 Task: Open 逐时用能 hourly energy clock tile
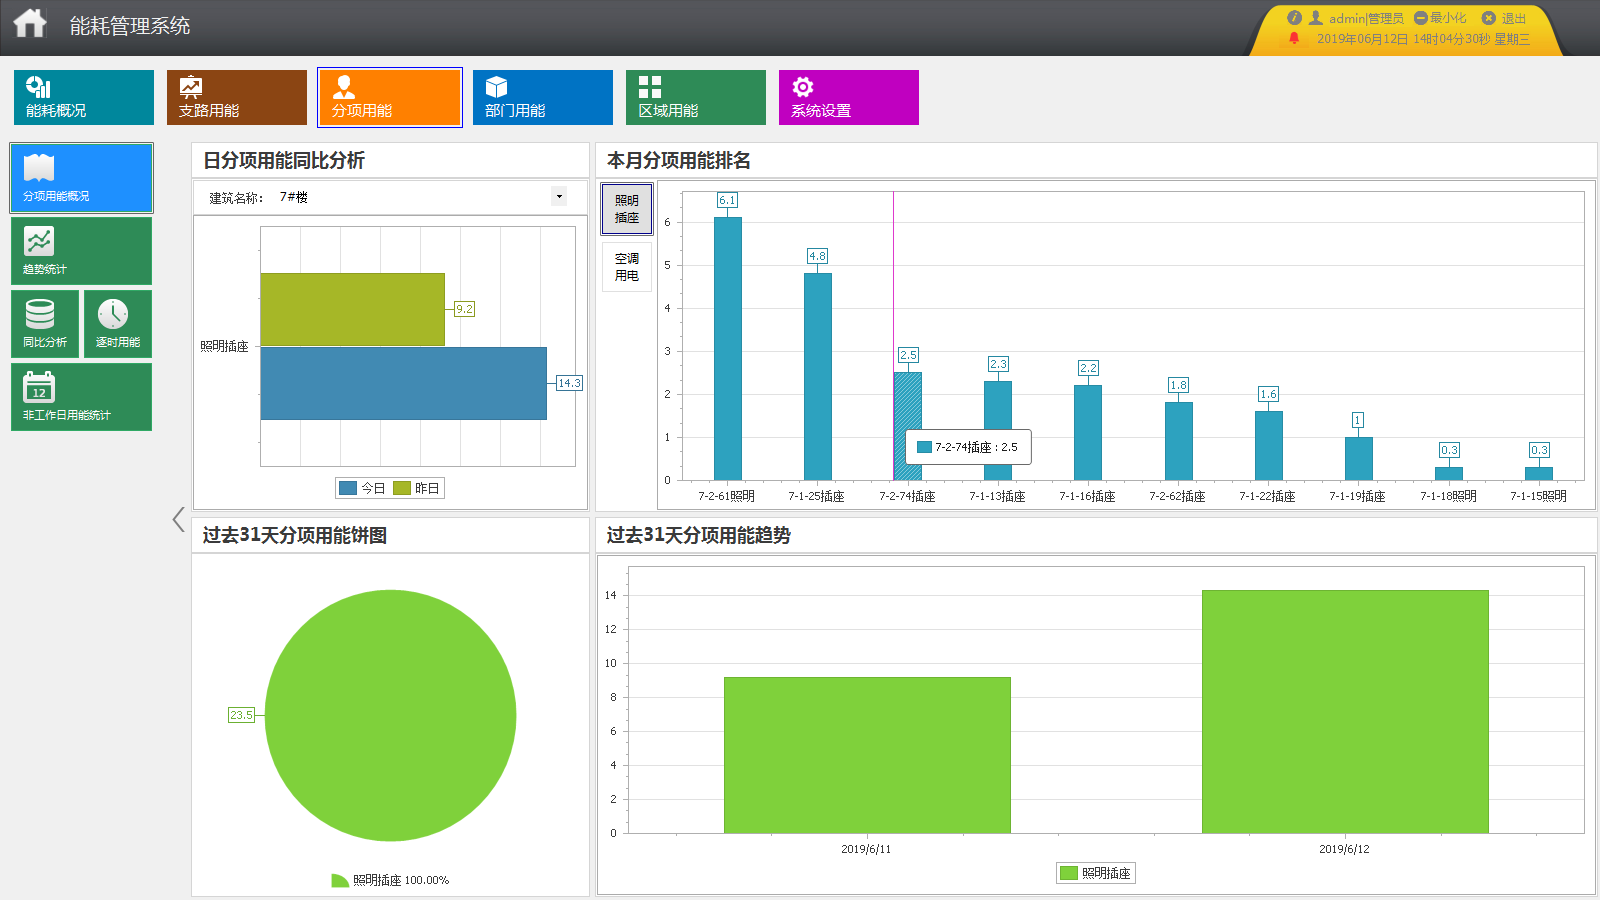[118, 324]
